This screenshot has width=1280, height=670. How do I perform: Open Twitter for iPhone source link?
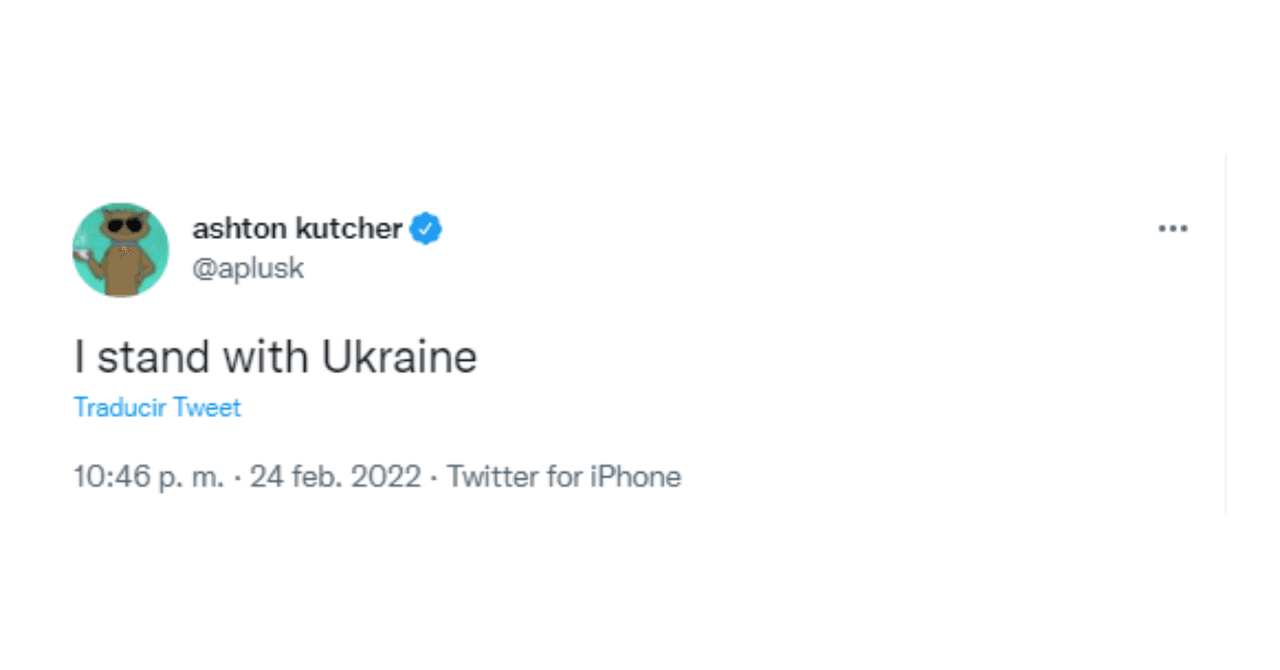[566, 477]
